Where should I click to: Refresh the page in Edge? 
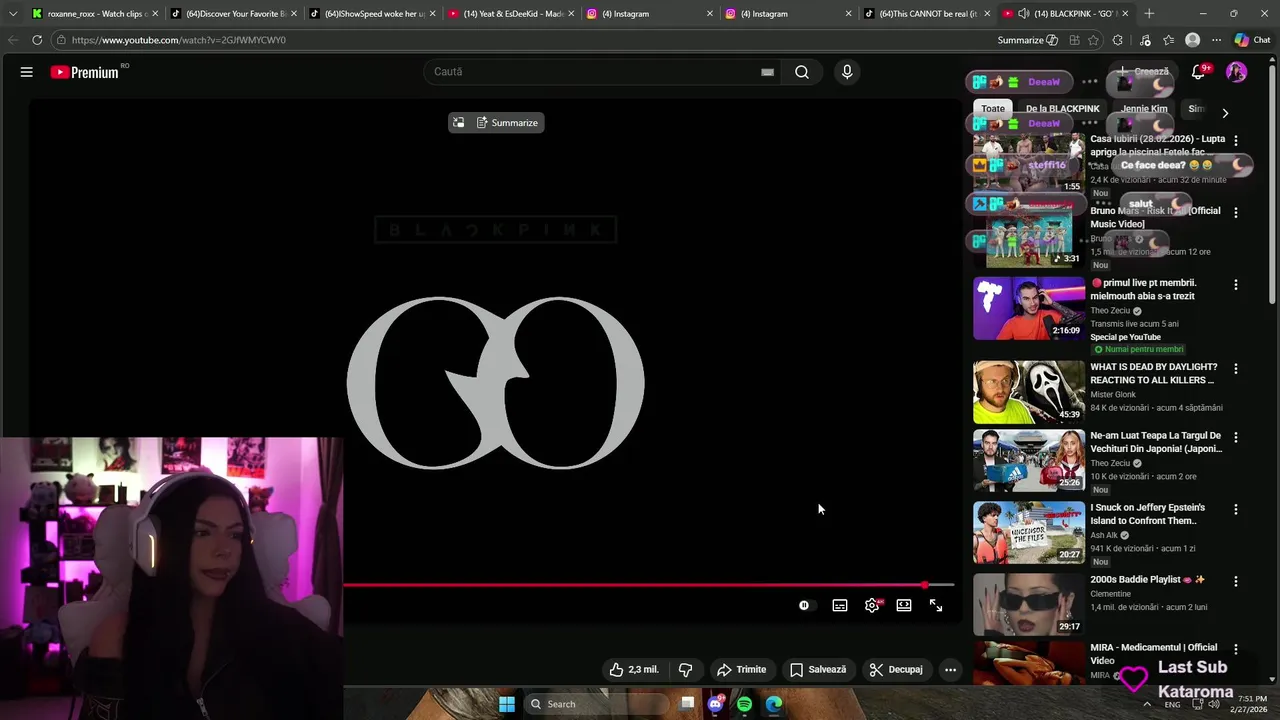click(37, 40)
